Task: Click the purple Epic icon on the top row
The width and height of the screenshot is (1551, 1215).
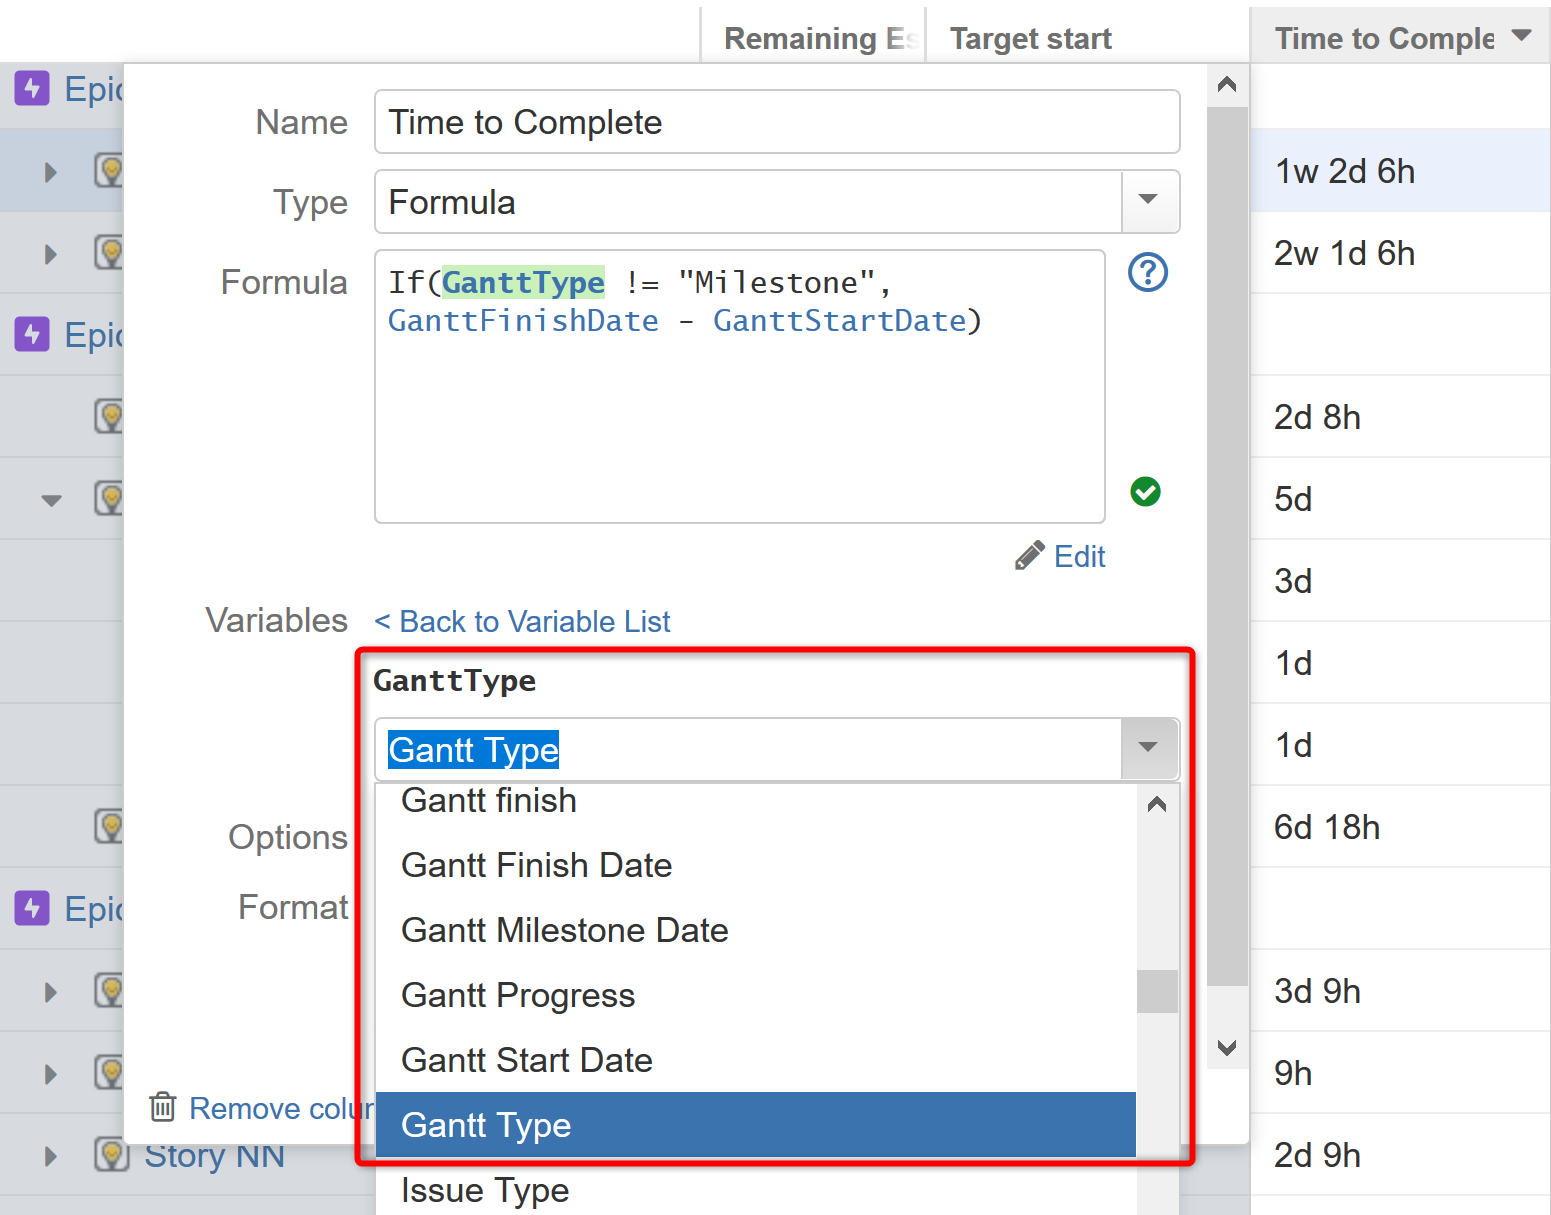Action: tap(32, 88)
